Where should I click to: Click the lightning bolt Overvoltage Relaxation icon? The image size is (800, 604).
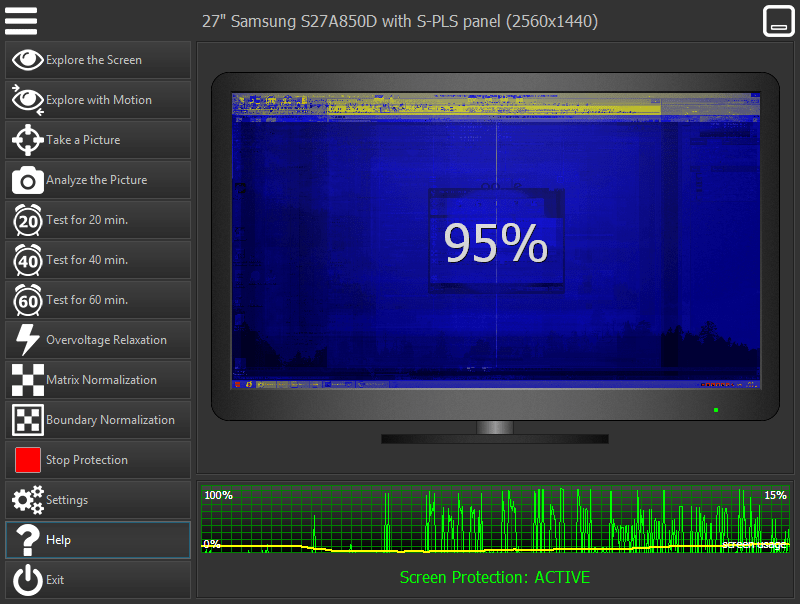(x=28, y=340)
